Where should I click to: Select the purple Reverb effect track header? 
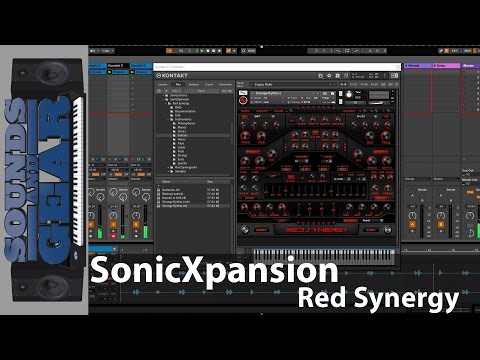[418, 66]
